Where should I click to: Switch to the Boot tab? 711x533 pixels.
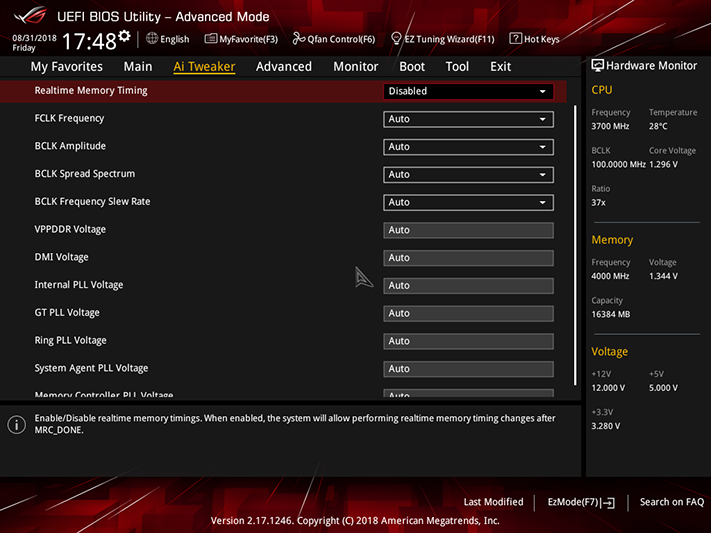(412, 67)
